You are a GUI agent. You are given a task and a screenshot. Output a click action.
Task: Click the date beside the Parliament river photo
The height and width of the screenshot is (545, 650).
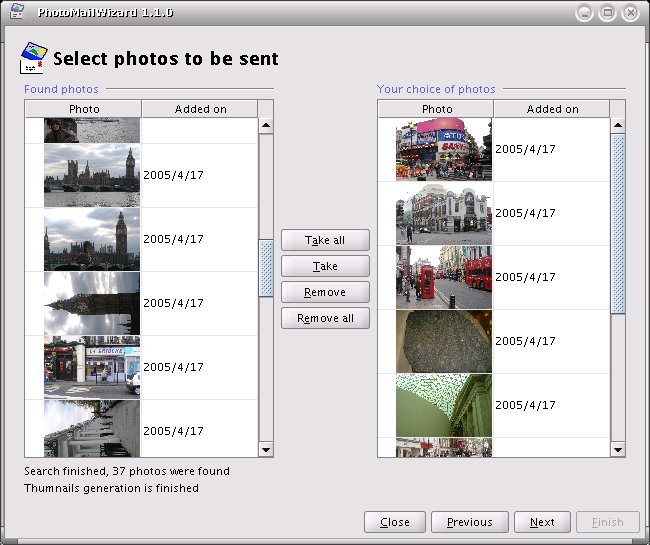[x=173, y=175]
